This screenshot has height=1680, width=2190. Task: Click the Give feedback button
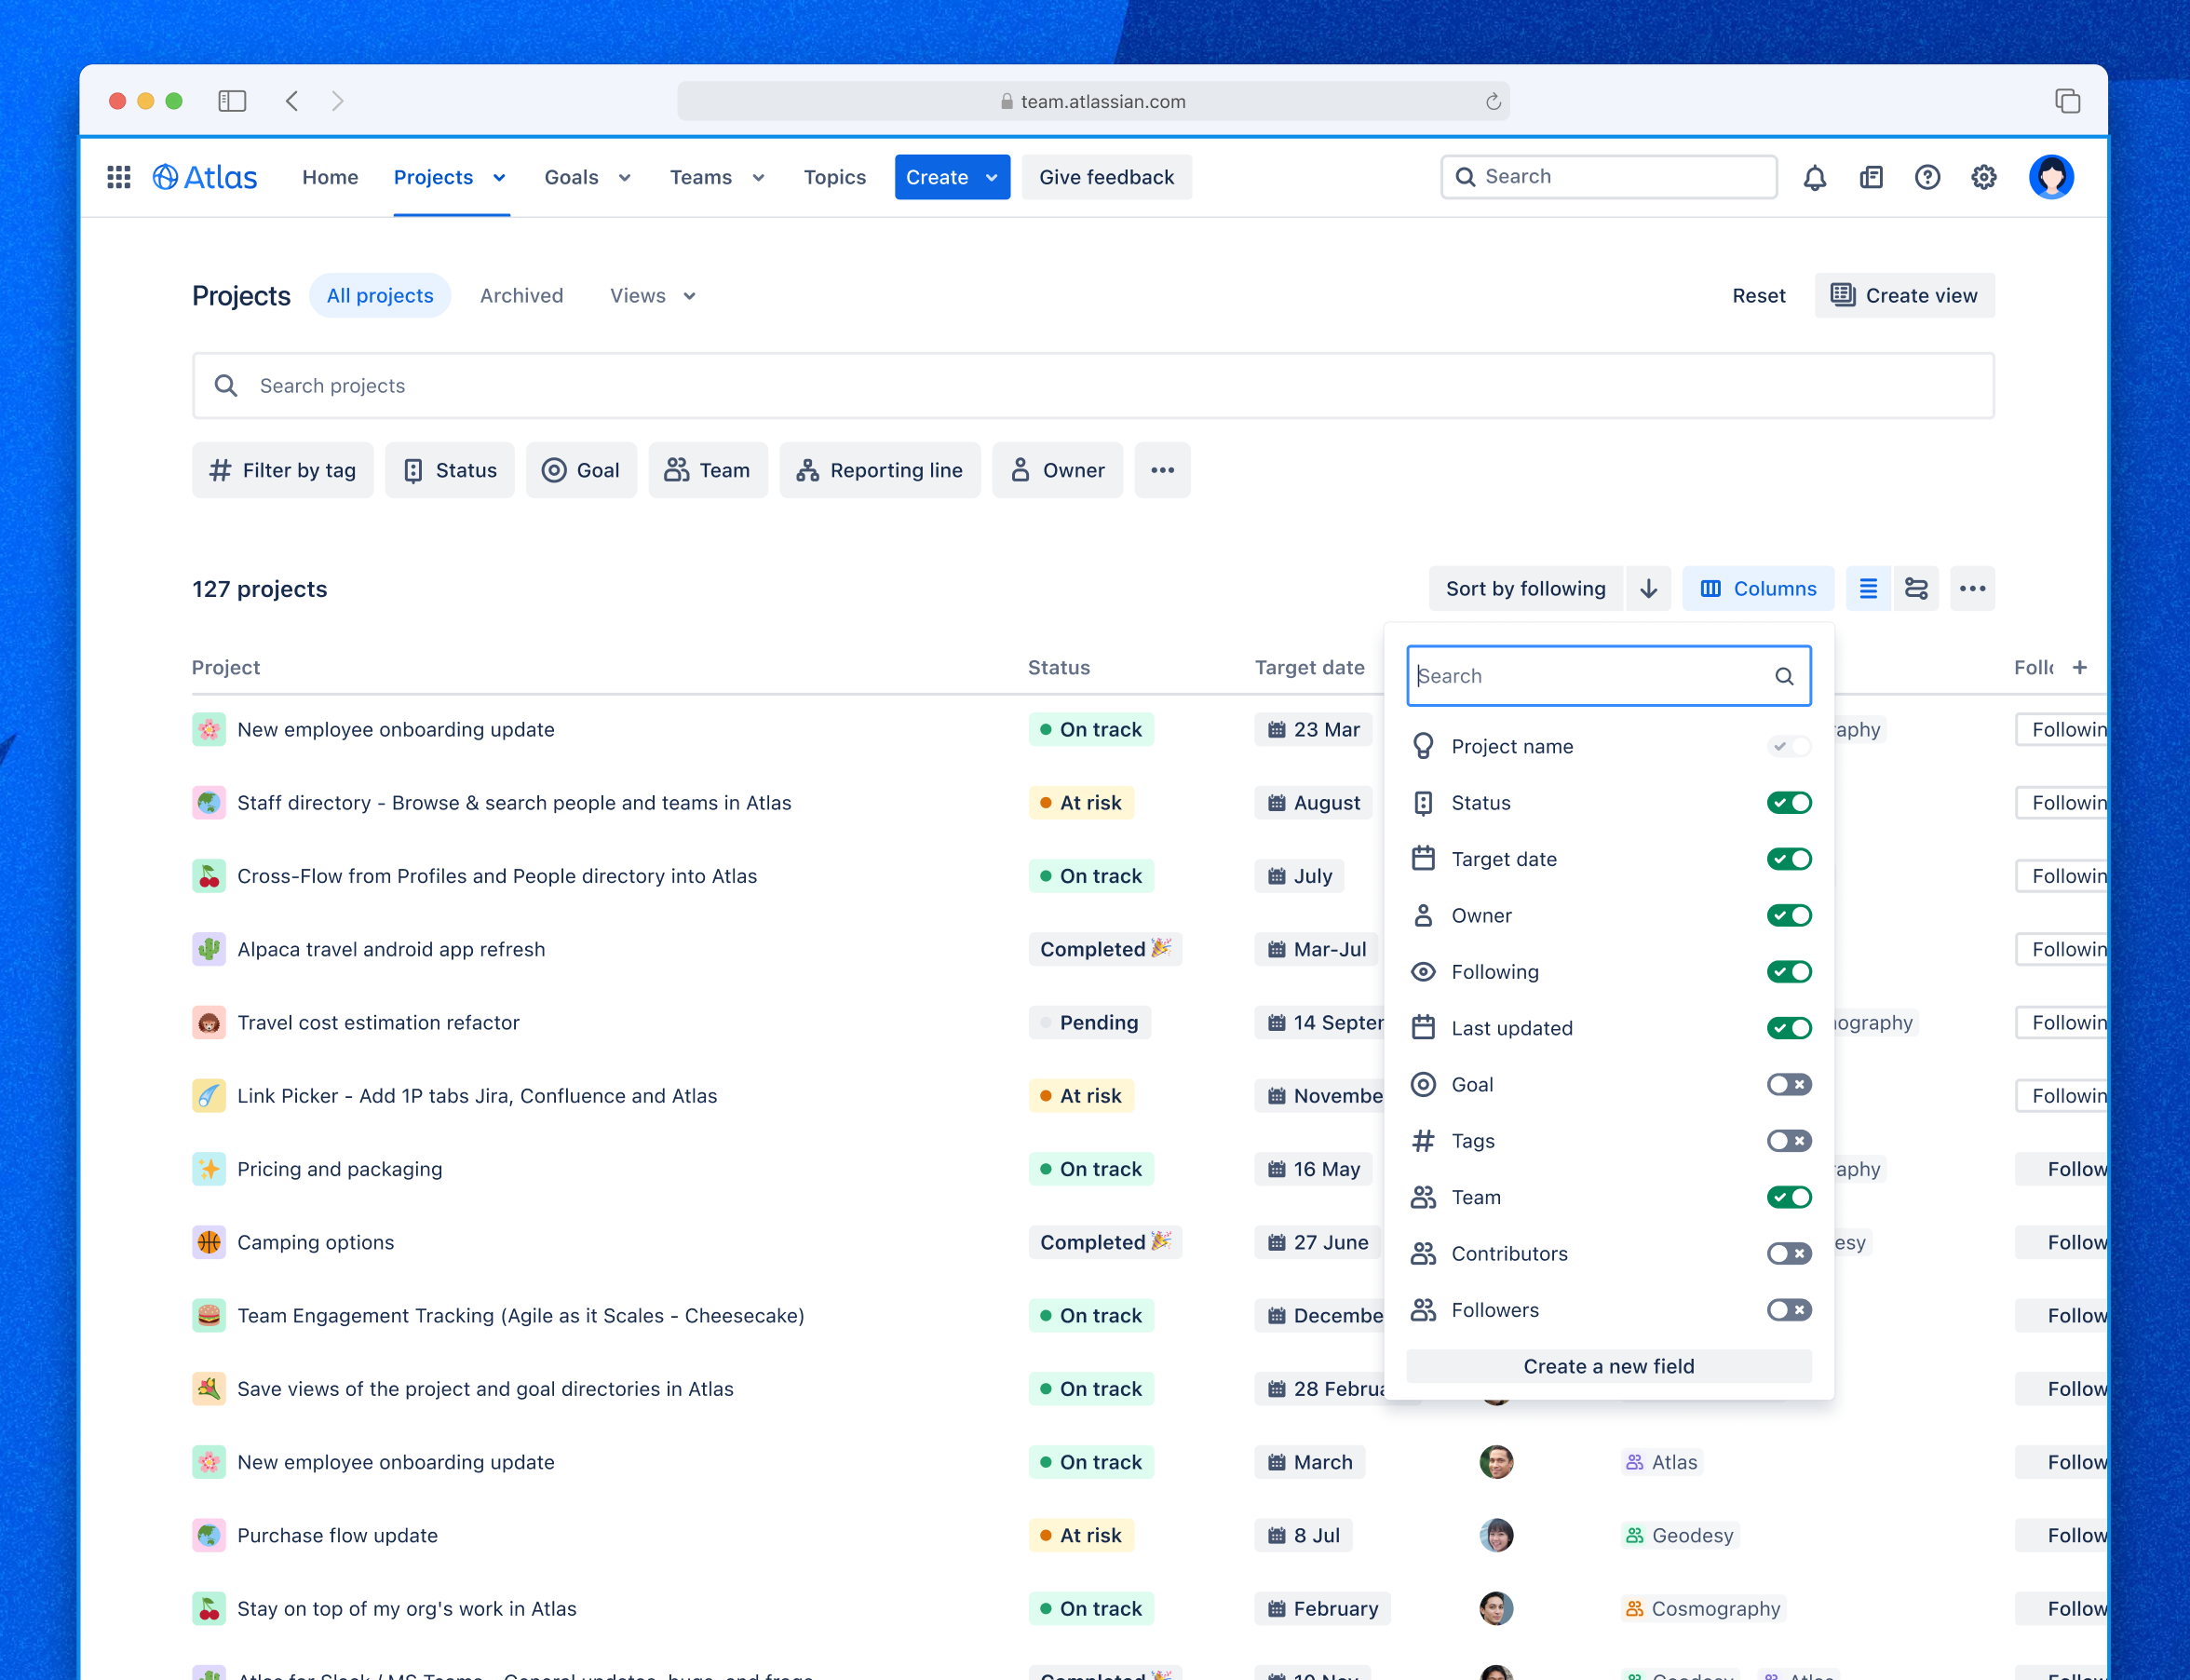[x=1106, y=177]
